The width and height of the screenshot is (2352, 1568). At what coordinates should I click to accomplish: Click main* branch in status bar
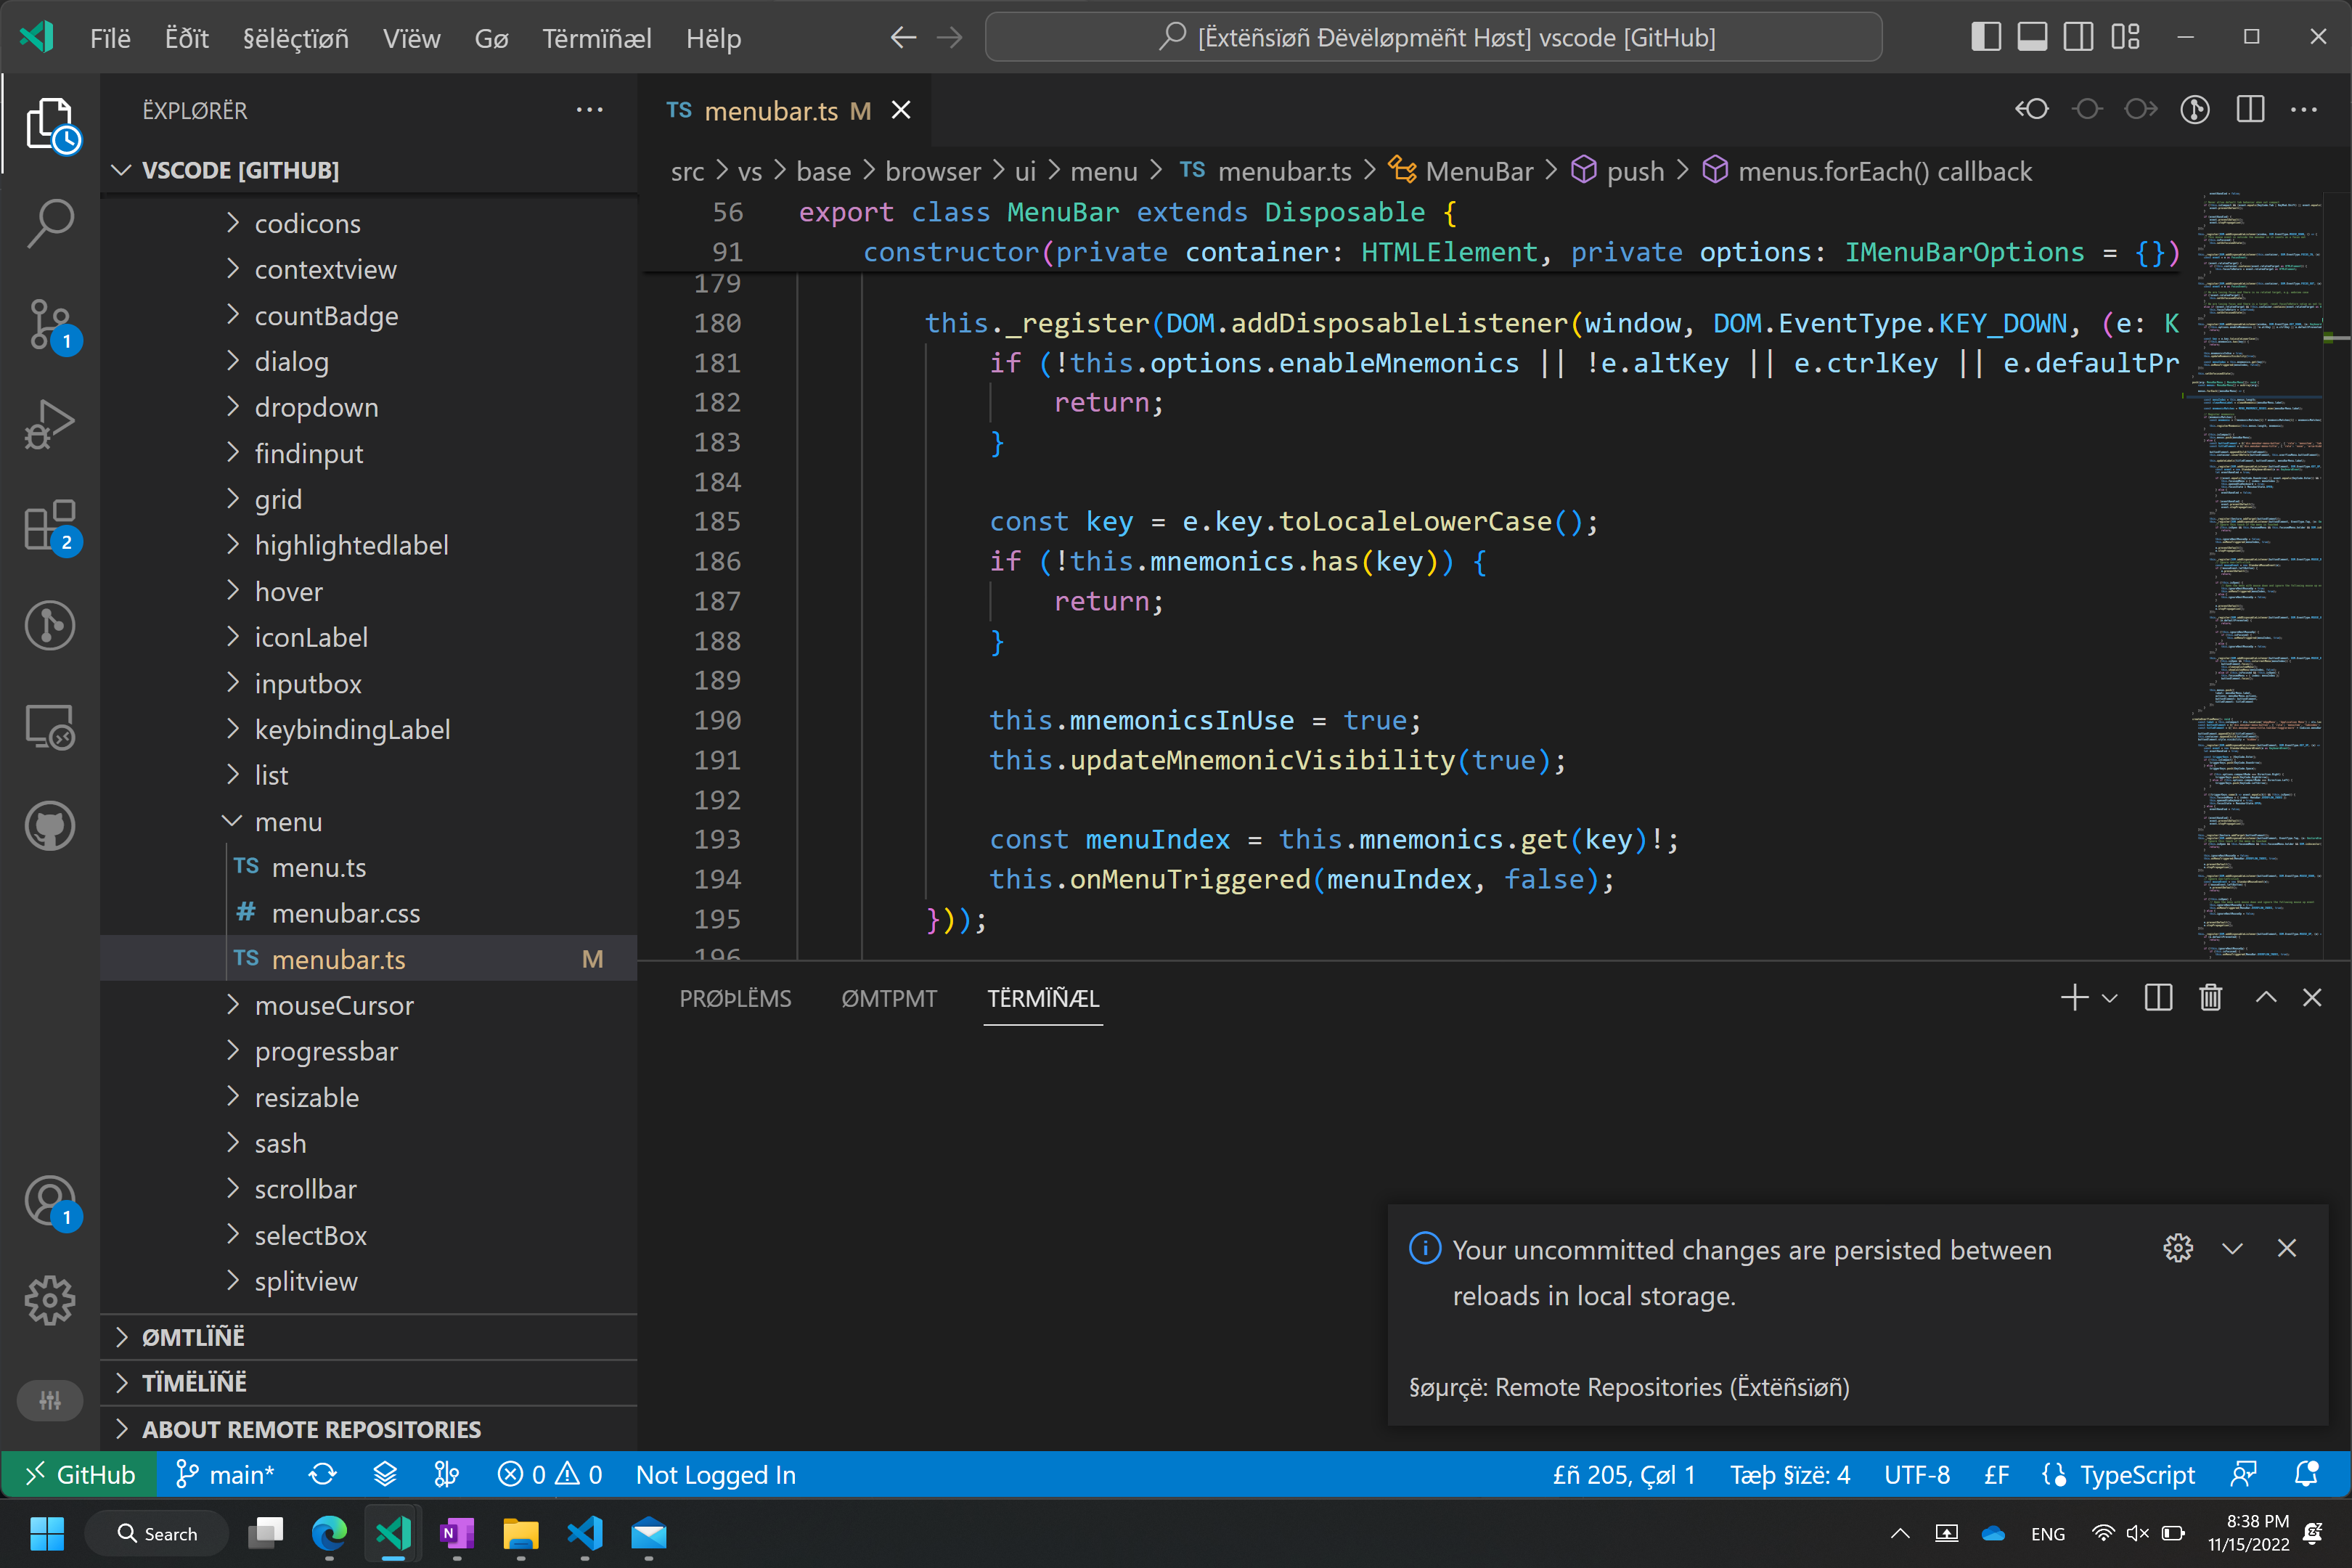tap(226, 1475)
